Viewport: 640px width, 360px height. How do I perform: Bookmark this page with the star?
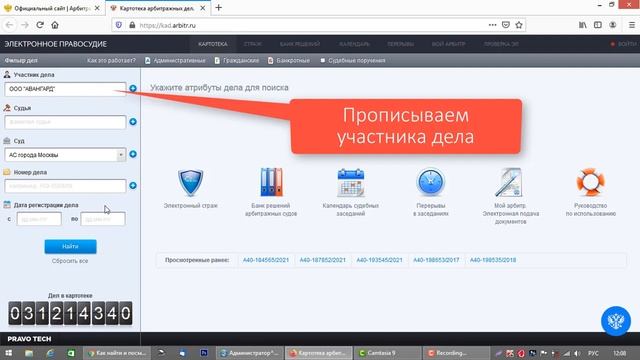(x=519, y=25)
